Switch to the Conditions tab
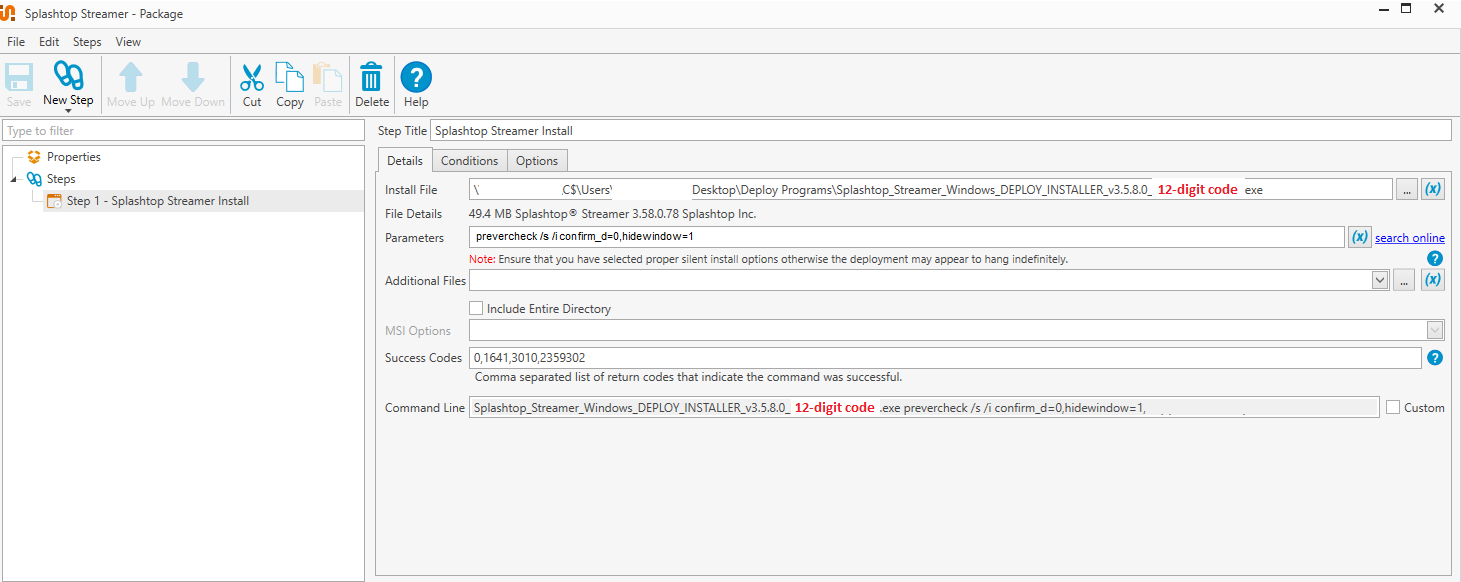1461x582 pixels. [469, 161]
